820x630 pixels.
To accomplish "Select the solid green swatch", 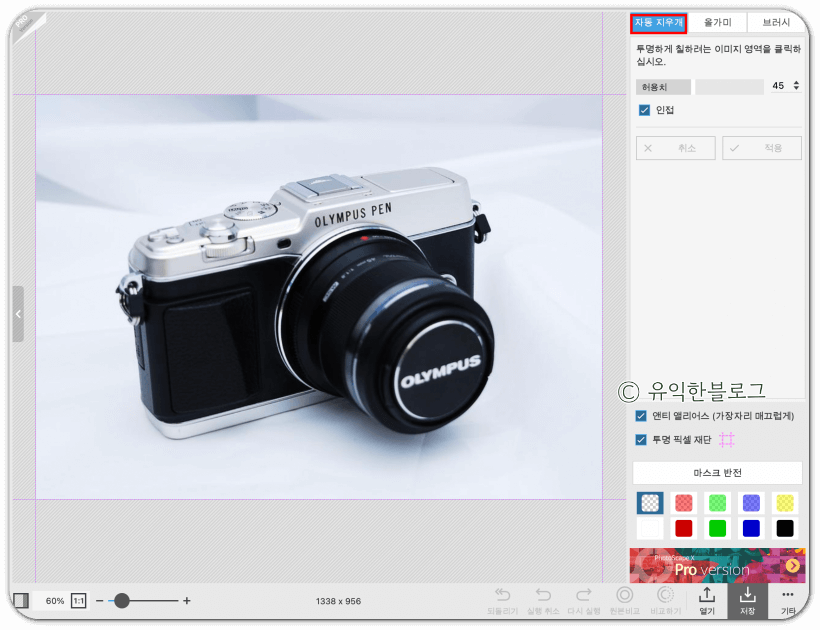I will [718, 529].
